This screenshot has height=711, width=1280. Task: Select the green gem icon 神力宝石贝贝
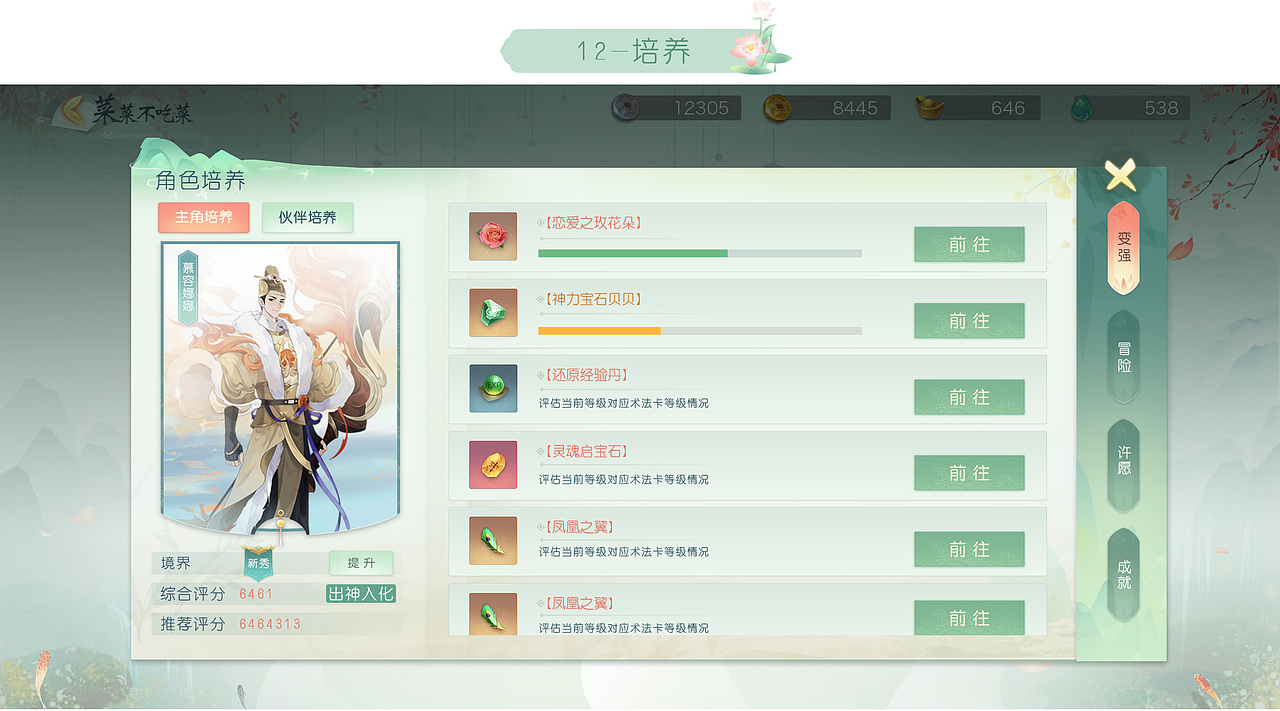coord(493,313)
